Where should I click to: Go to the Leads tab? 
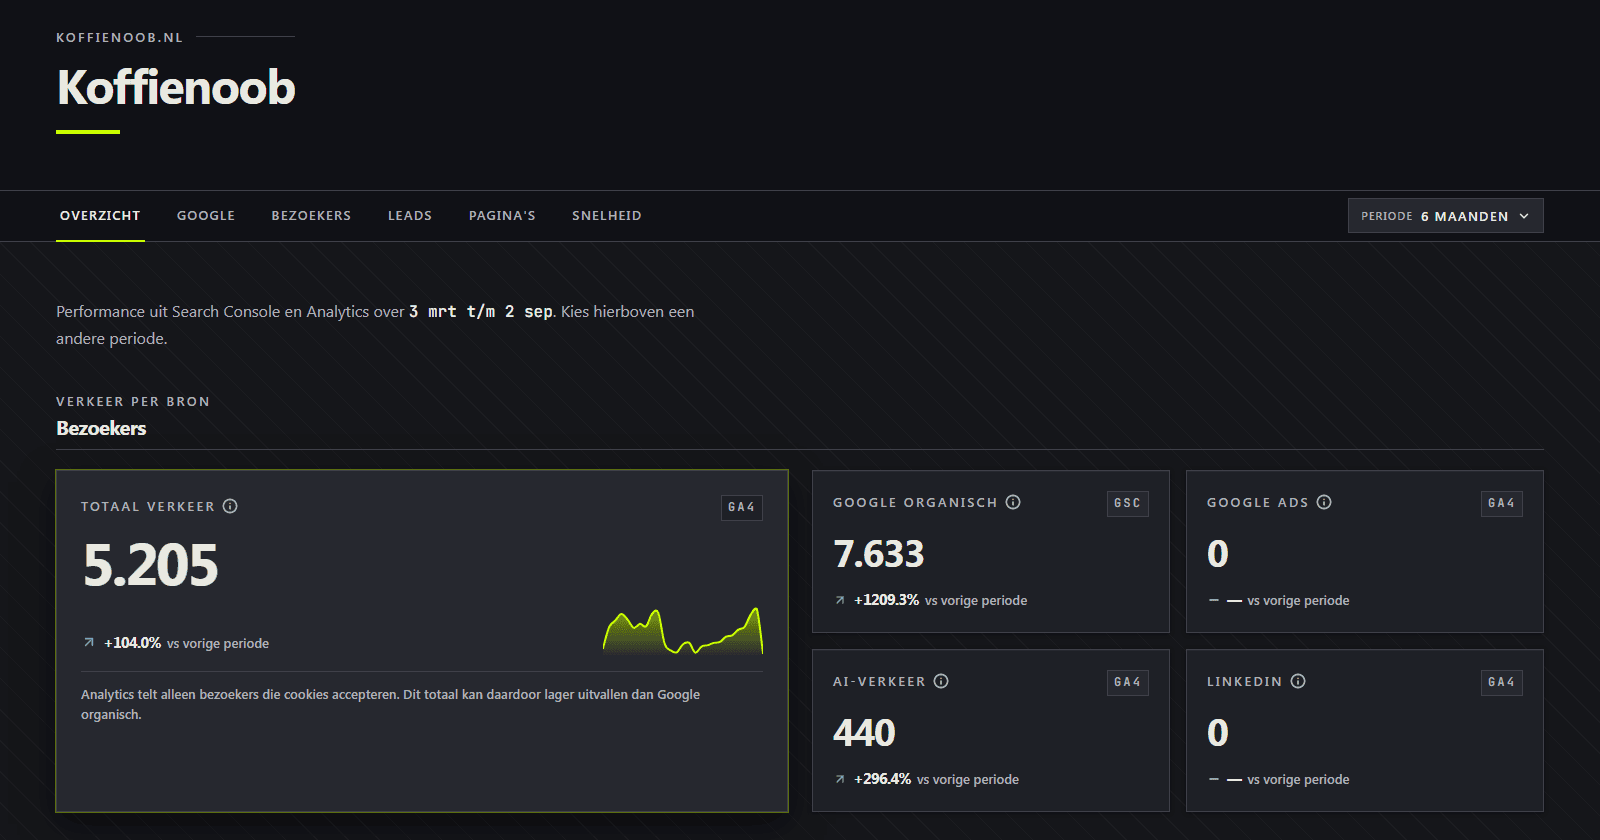pos(410,215)
